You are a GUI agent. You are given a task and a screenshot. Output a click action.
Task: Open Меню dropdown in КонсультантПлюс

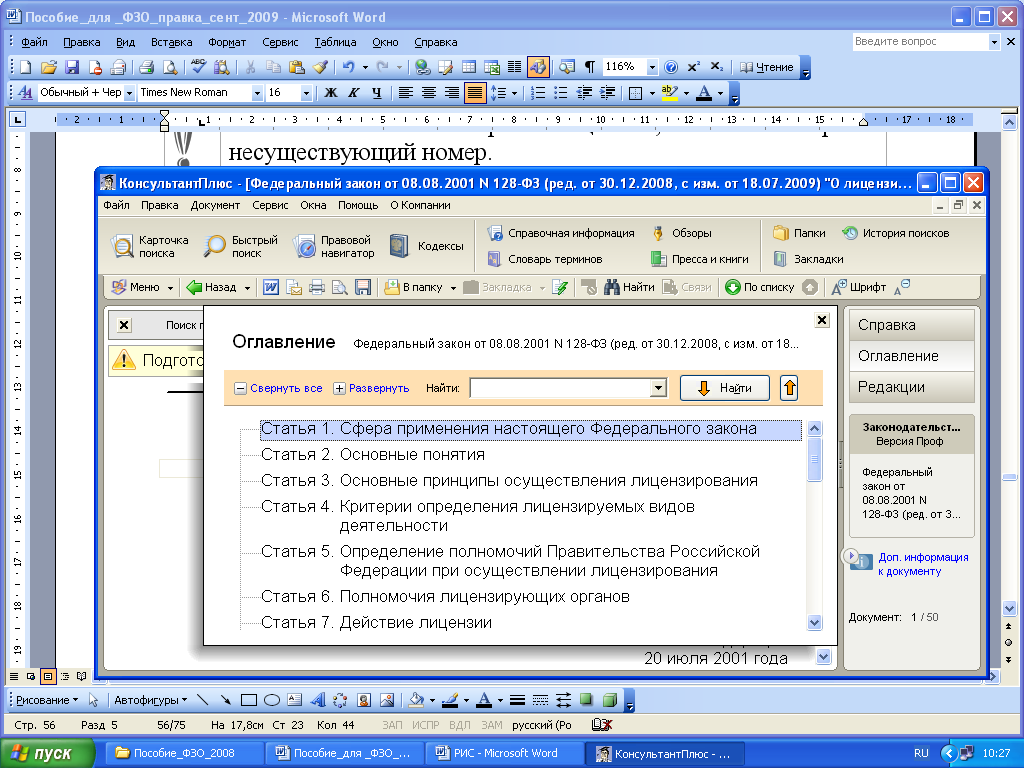[144, 287]
